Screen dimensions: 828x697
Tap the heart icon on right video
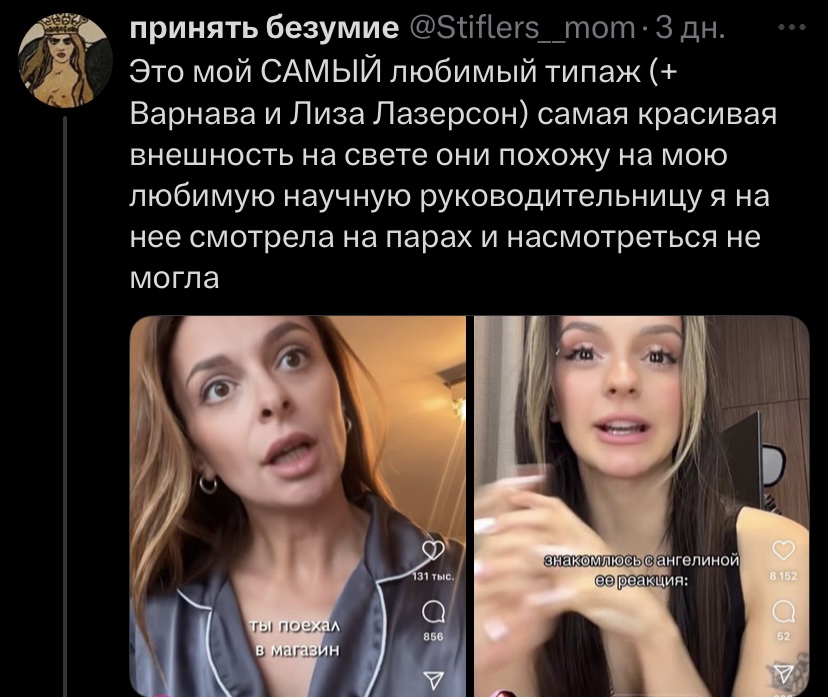[783, 550]
